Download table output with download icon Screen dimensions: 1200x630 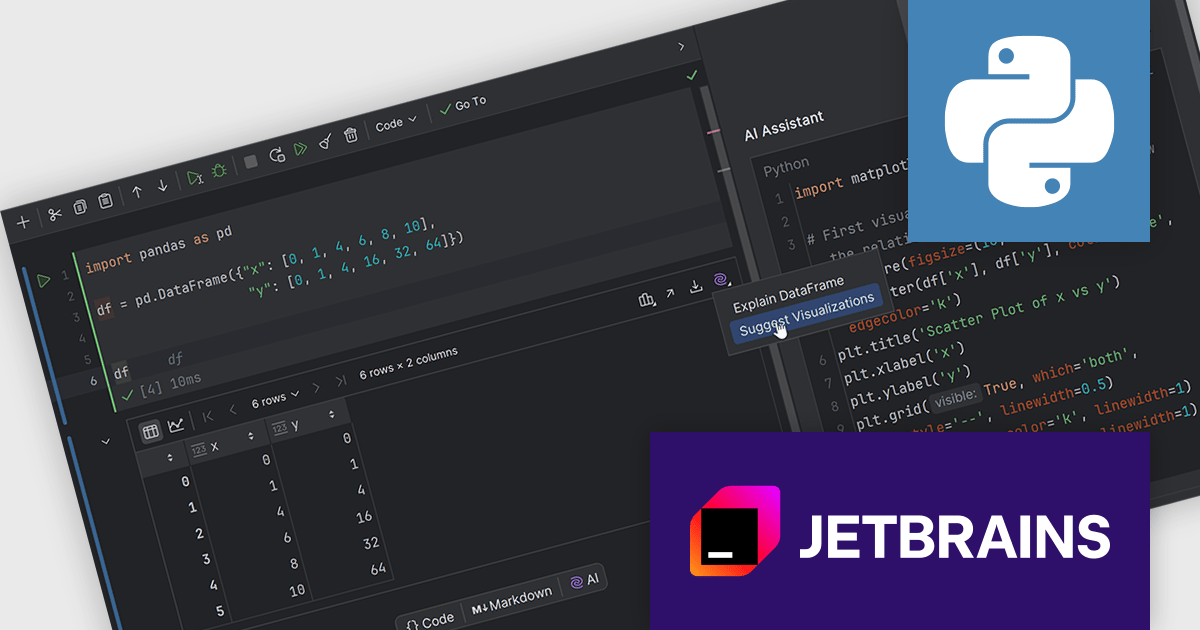(696, 287)
